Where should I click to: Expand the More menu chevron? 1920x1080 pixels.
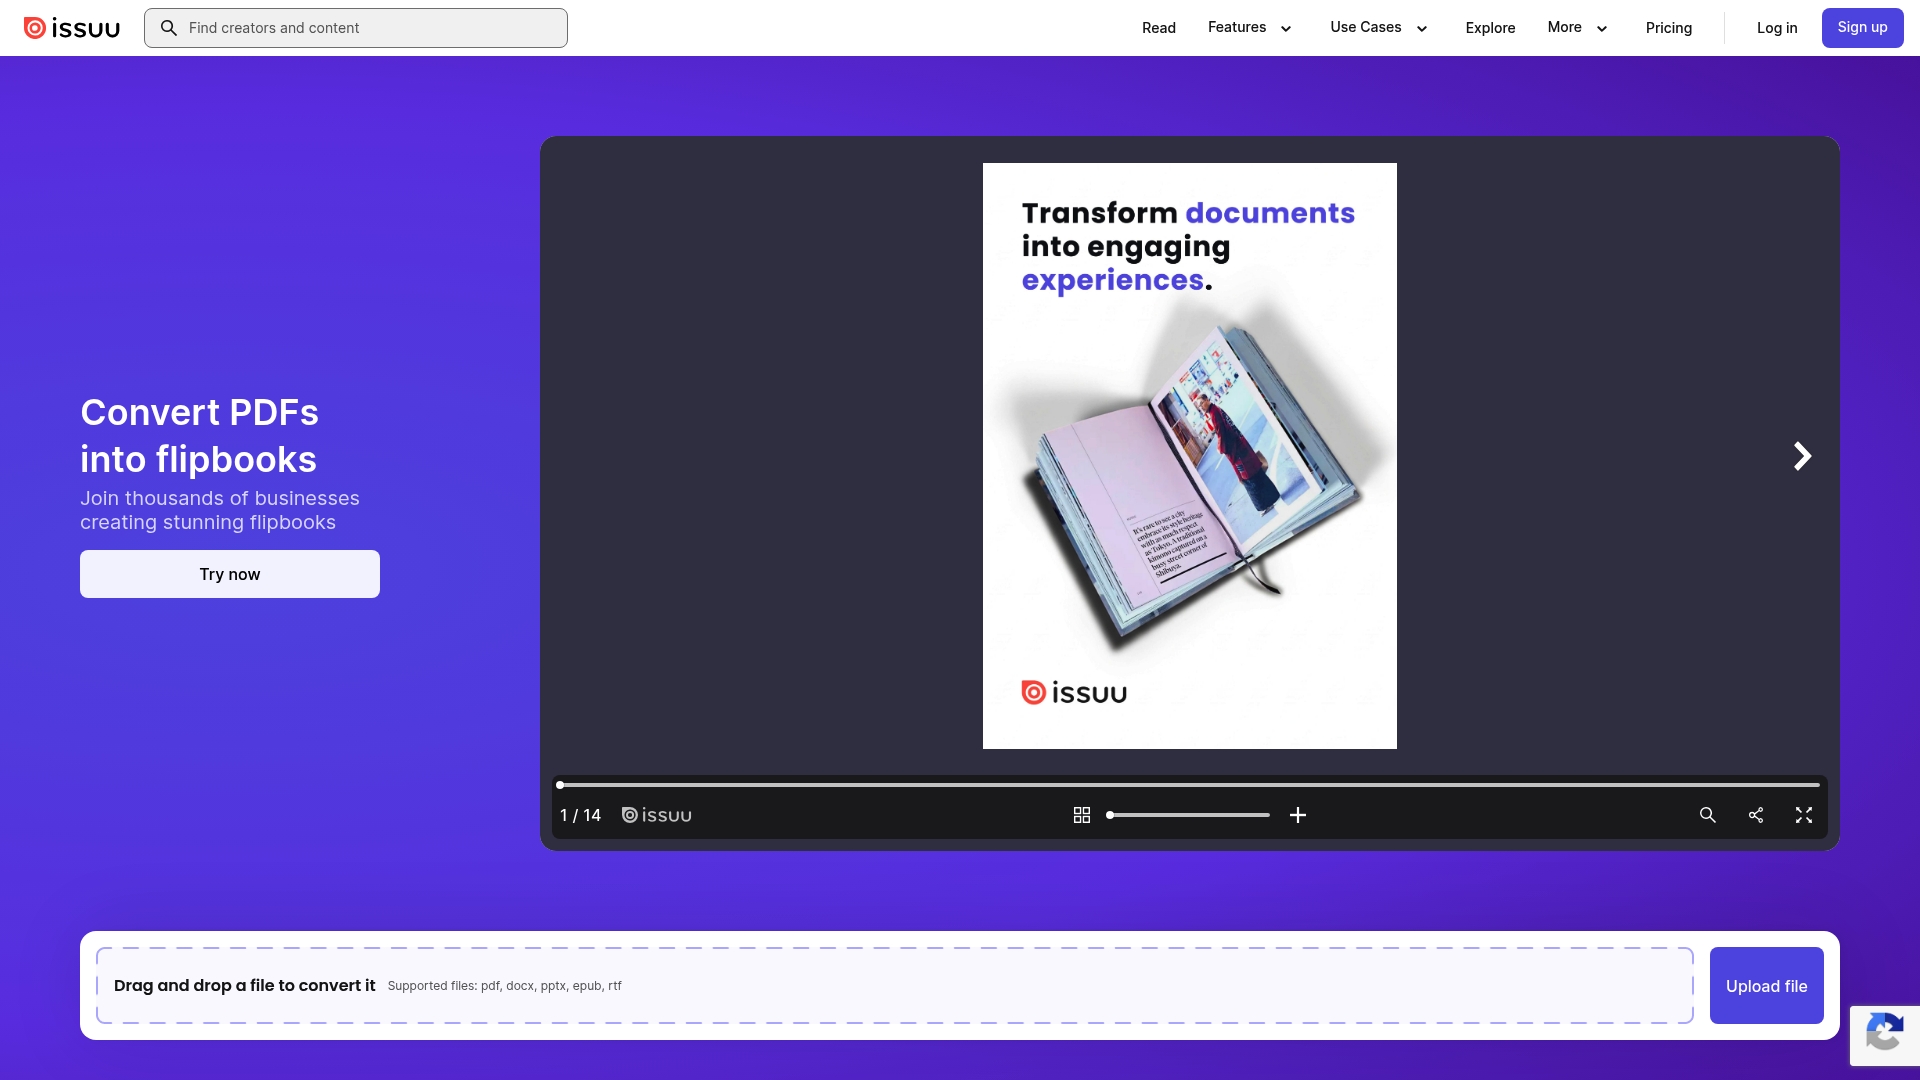point(1601,30)
